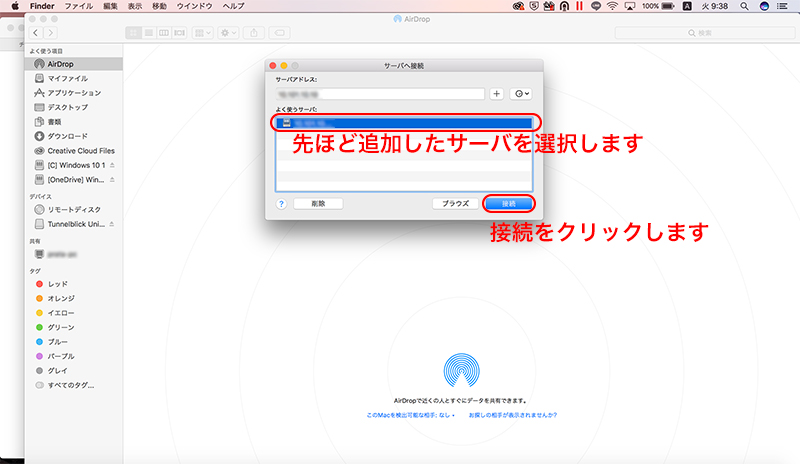Screen dimensions: 800x464
Task: Open the このMacを検出可能な相手 dropdown link
Action: (411, 415)
